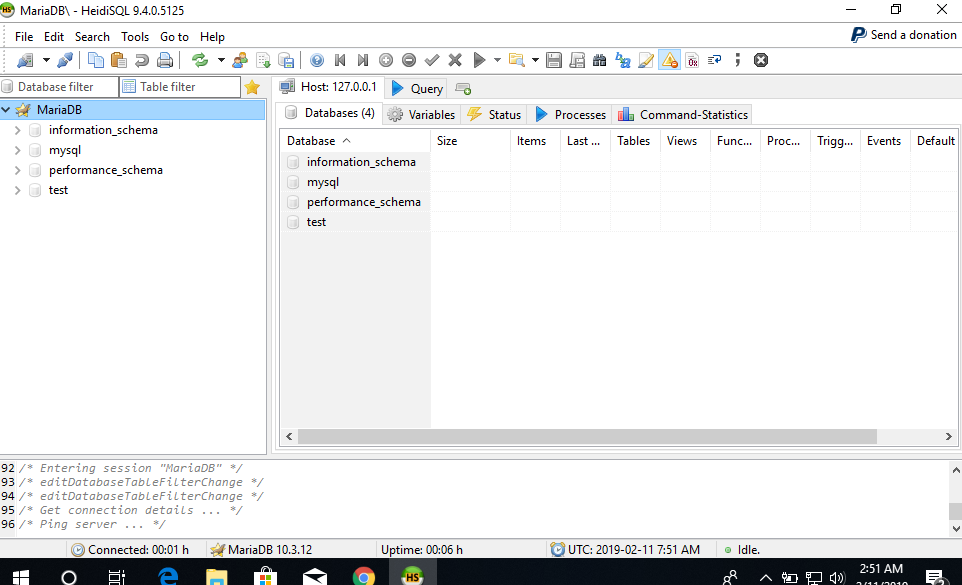962x585 pixels.
Task: Click the Database filter input field
Action: 60,87
